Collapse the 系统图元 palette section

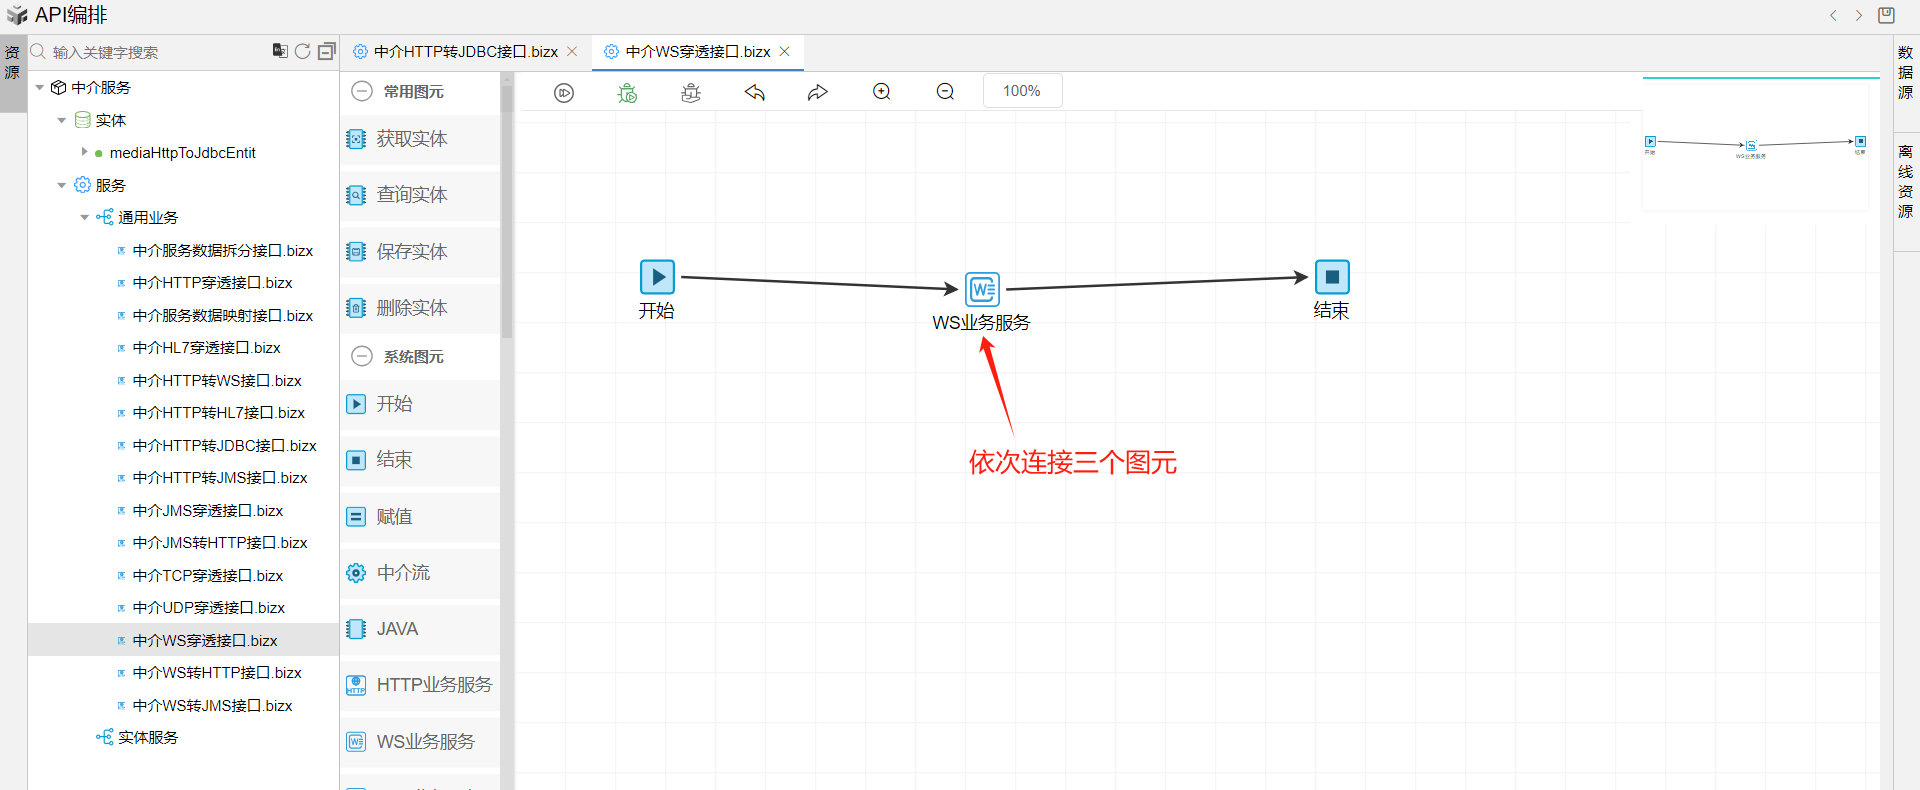pos(362,356)
